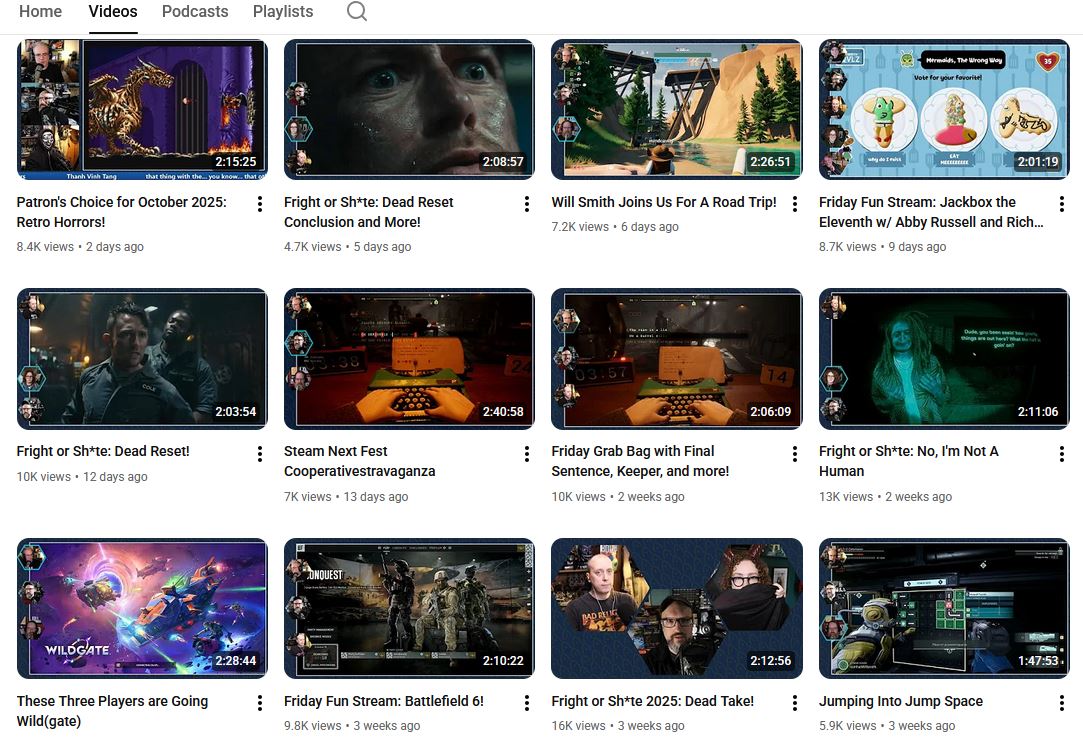
Task: Click the '7.2K views • 6 days ago' text
Action: click(x=615, y=227)
